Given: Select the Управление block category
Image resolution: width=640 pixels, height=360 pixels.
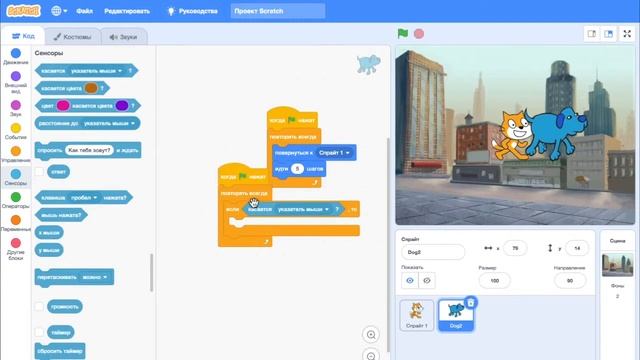Looking at the screenshot, I should click(x=16, y=154).
